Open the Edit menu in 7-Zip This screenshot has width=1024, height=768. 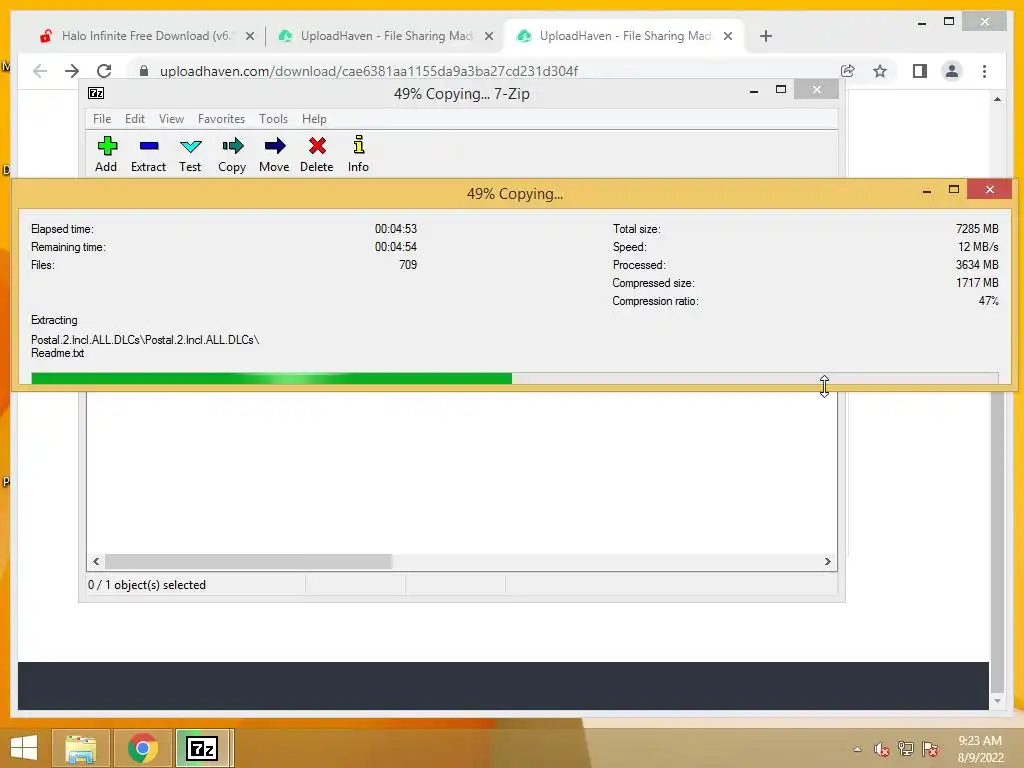point(135,119)
